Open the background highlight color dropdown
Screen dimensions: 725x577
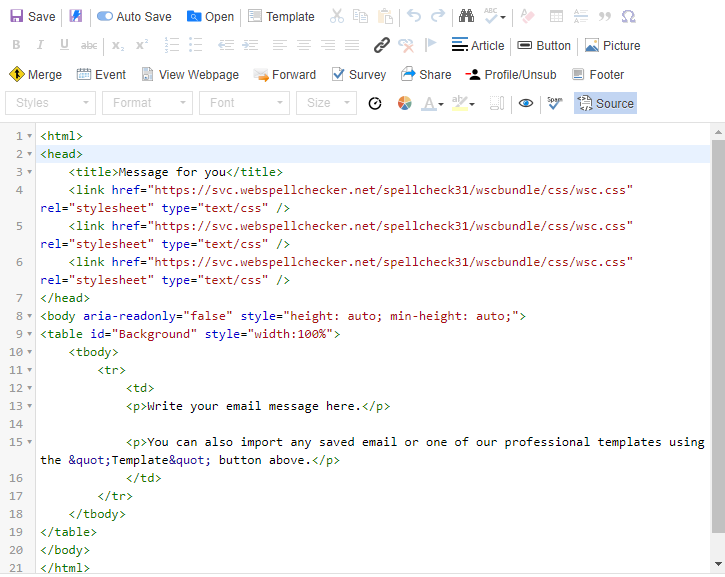pyautogui.click(x=463, y=103)
